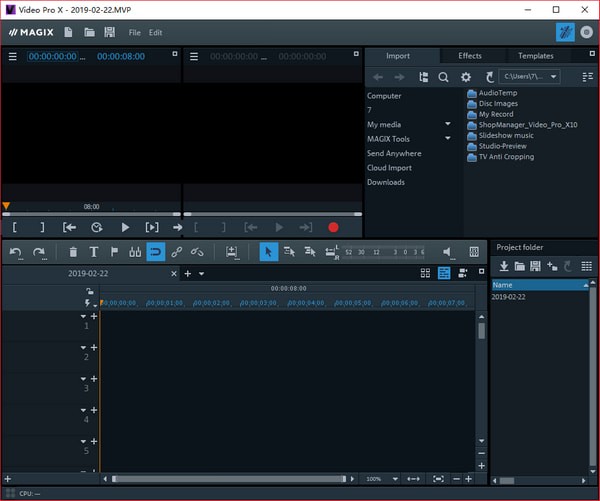Toggle the timeline track lock icon
The width and height of the screenshot is (600, 501).
(x=90, y=292)
